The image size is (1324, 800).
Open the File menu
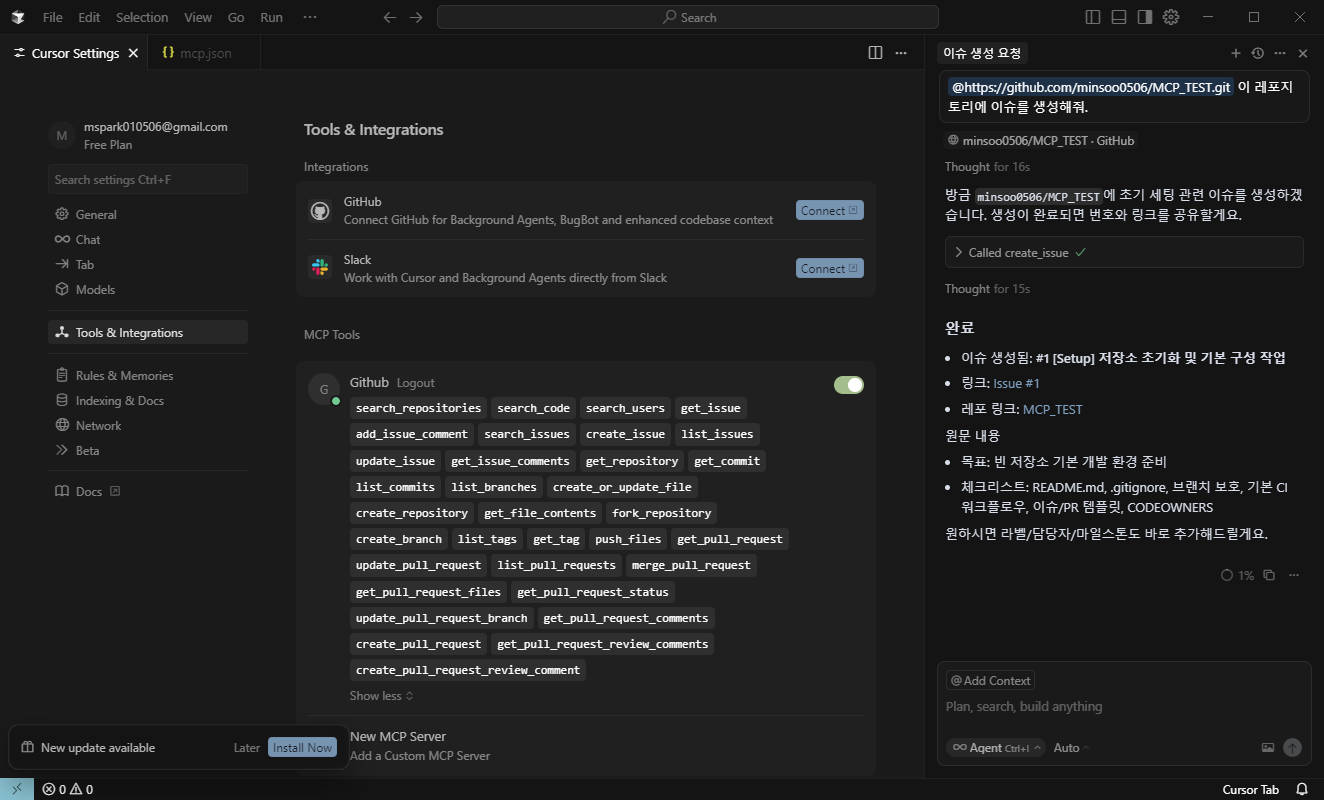[53, 17]
